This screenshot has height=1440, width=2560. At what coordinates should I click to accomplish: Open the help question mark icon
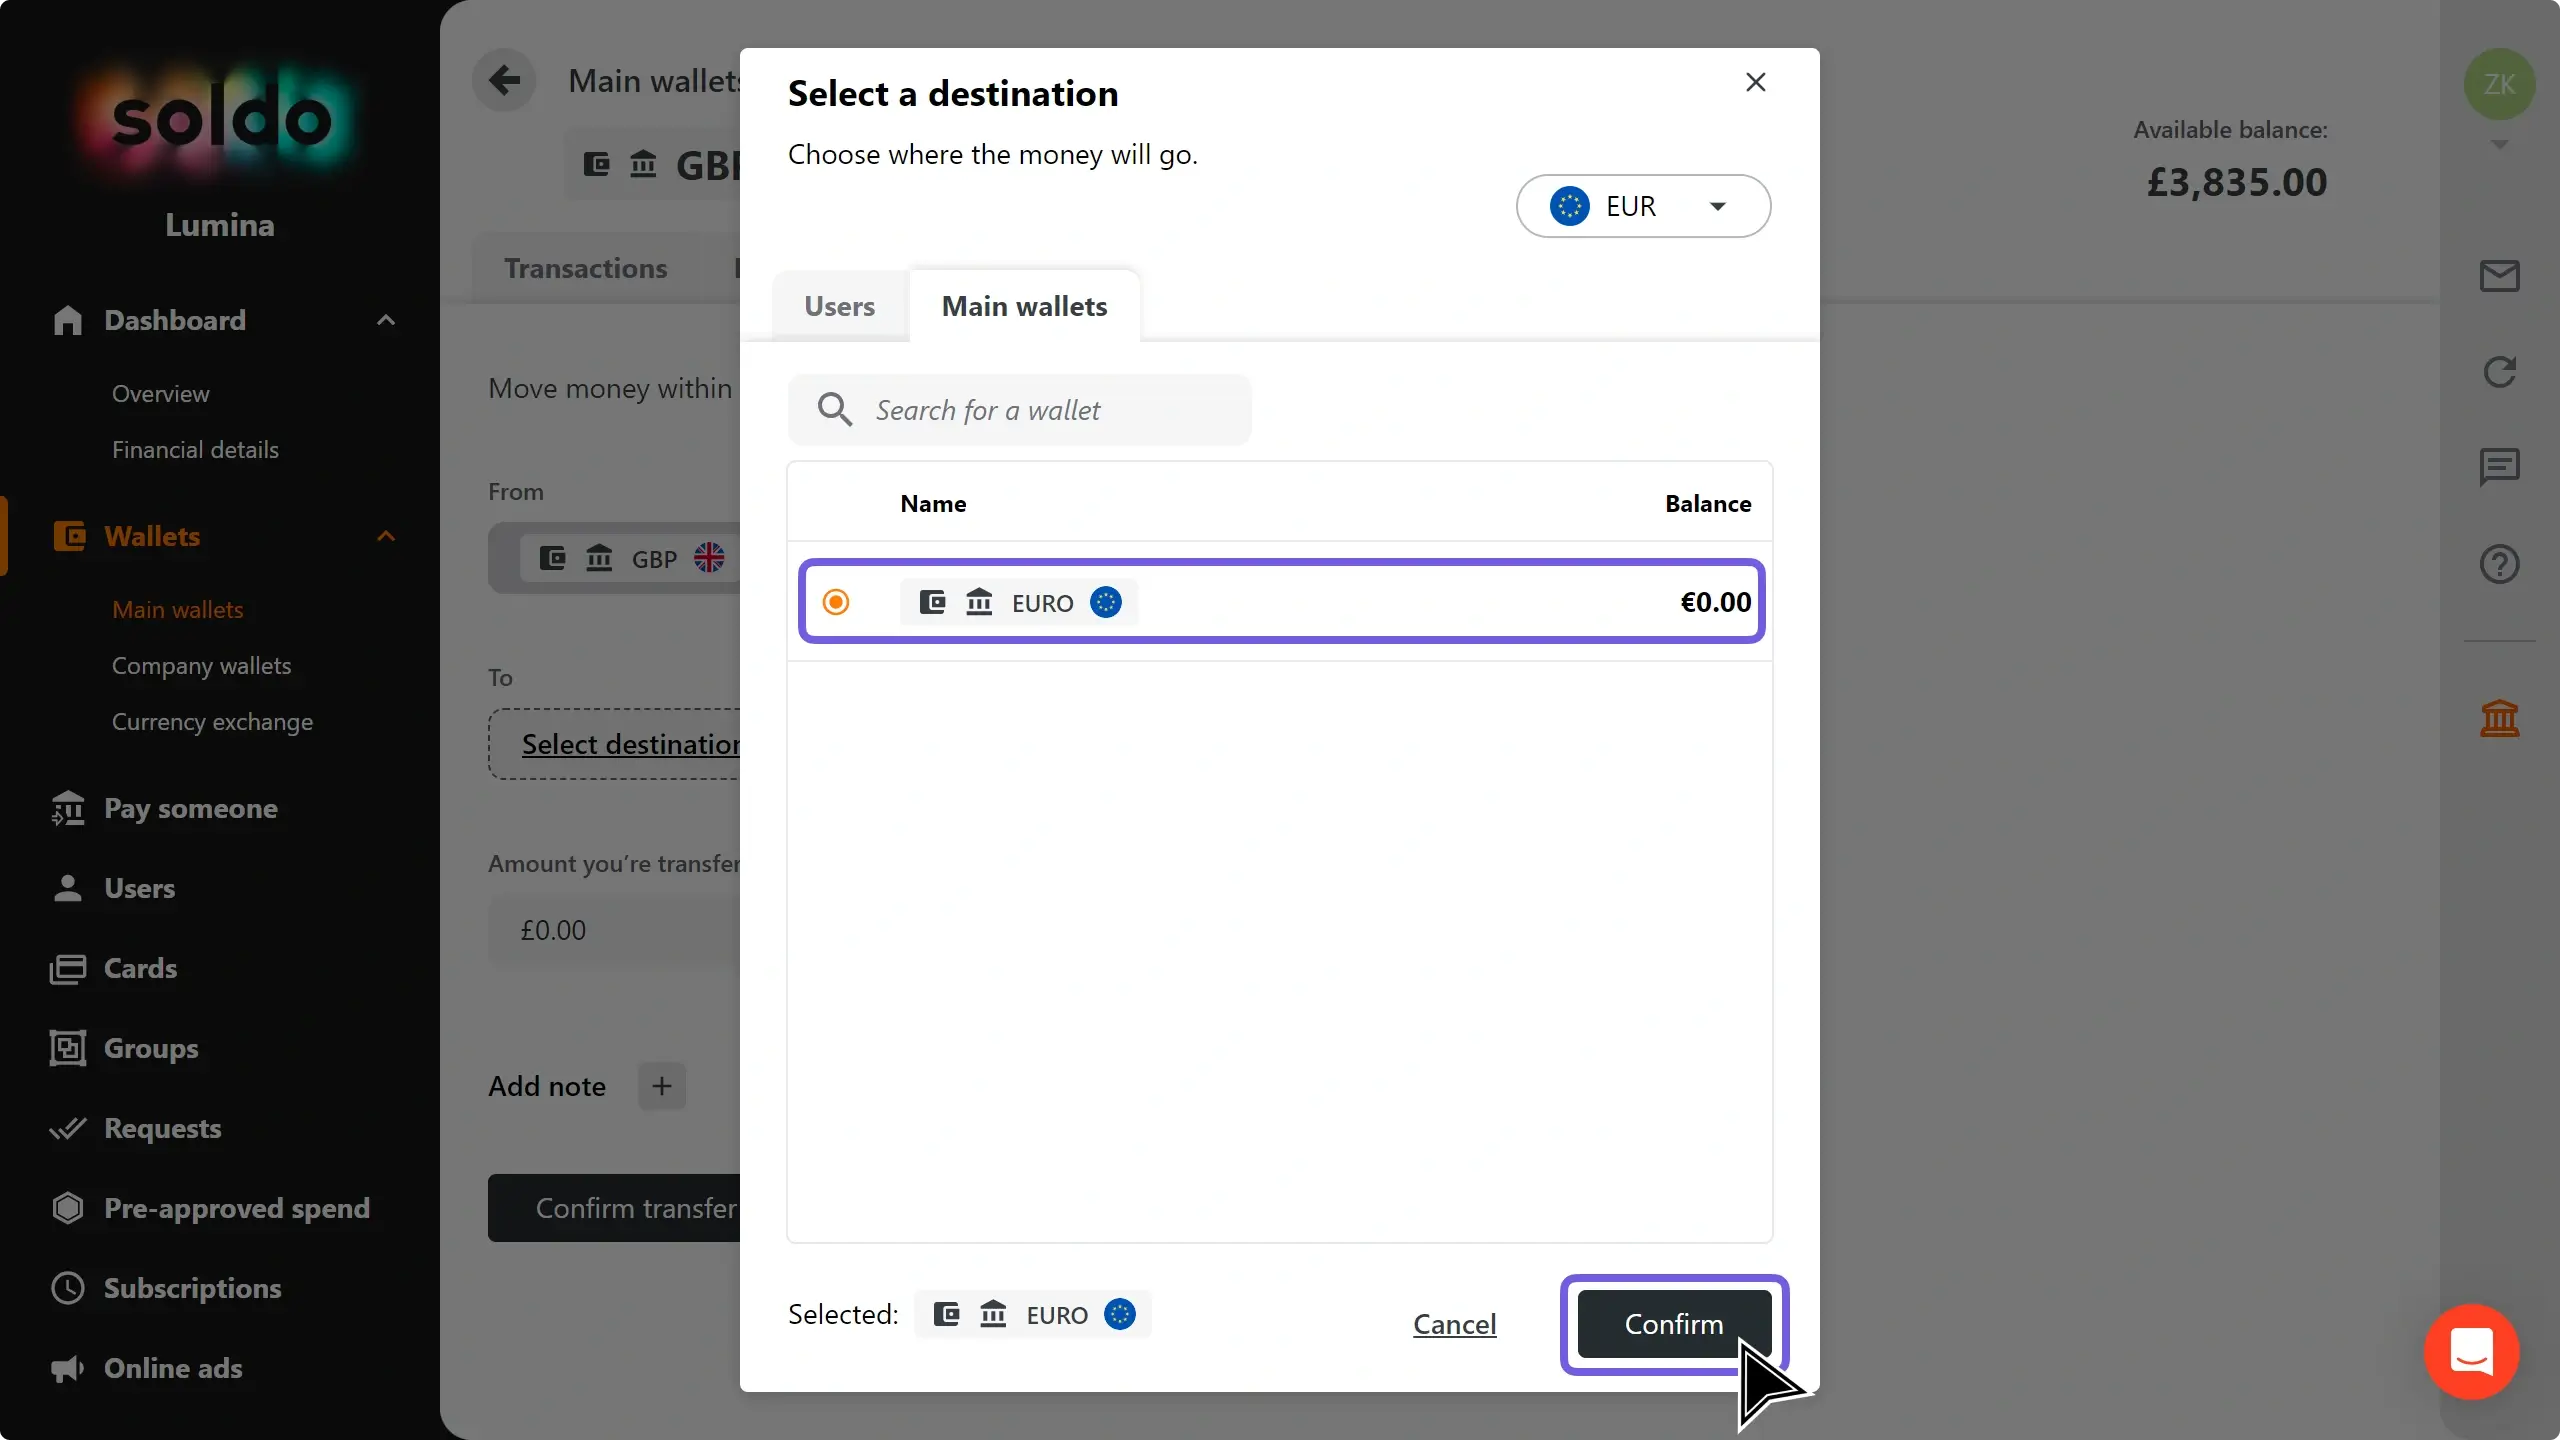click(2499, 564)
